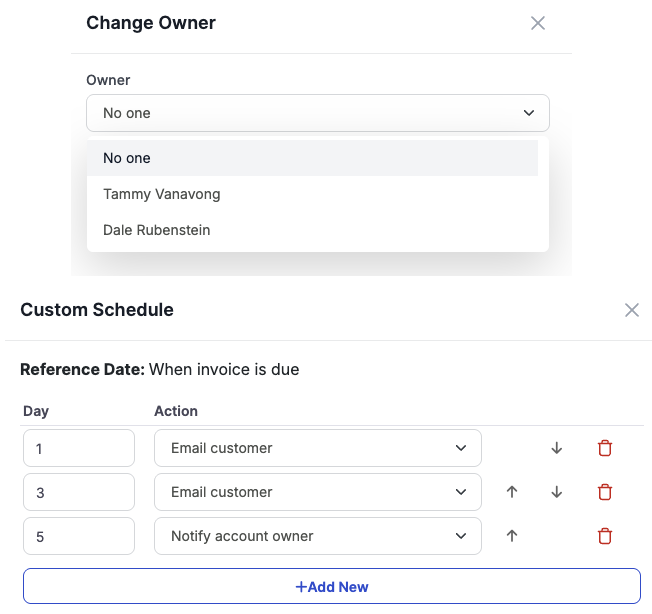Delete the Day 5 schedule row
The height and width of the screenshot is (614, 652).
click(x=604, y=536)
